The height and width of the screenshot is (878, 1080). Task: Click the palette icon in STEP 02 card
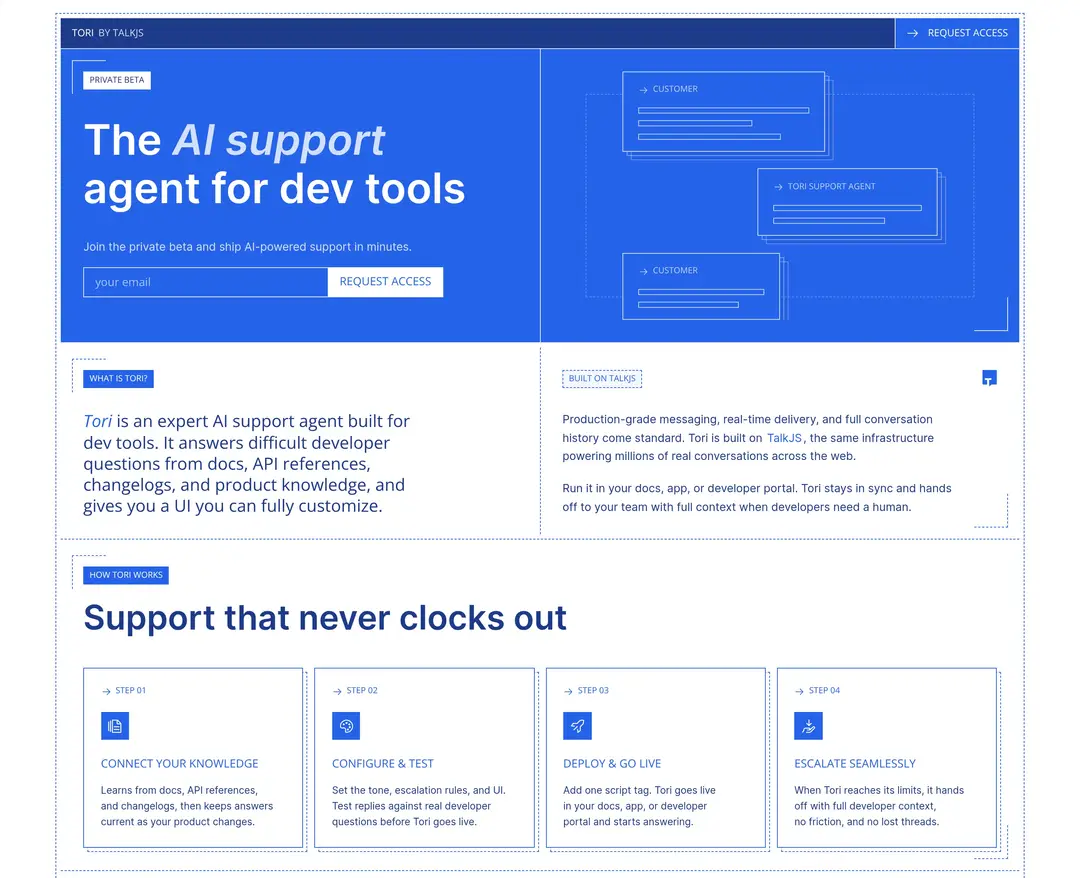pyautogui.click(x=346, y=726)
